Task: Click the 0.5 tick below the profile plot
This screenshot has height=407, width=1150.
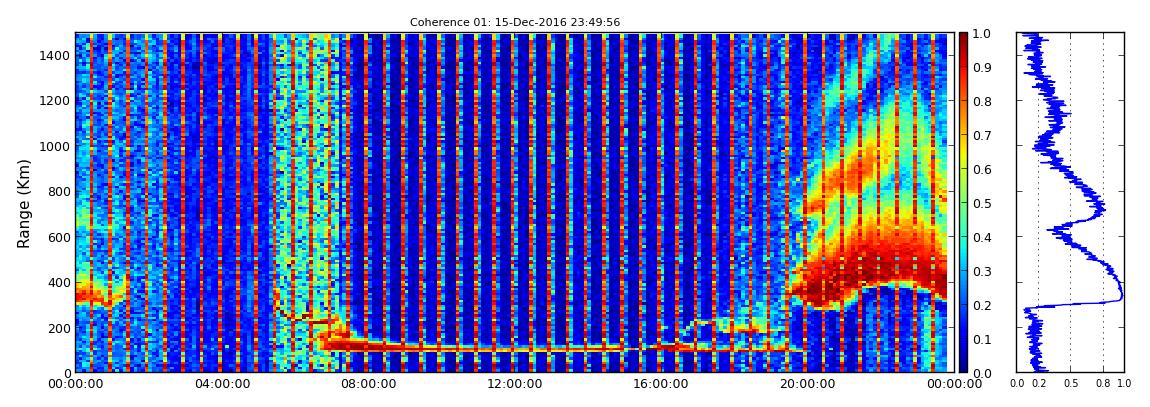Action: pos(1071,383)
